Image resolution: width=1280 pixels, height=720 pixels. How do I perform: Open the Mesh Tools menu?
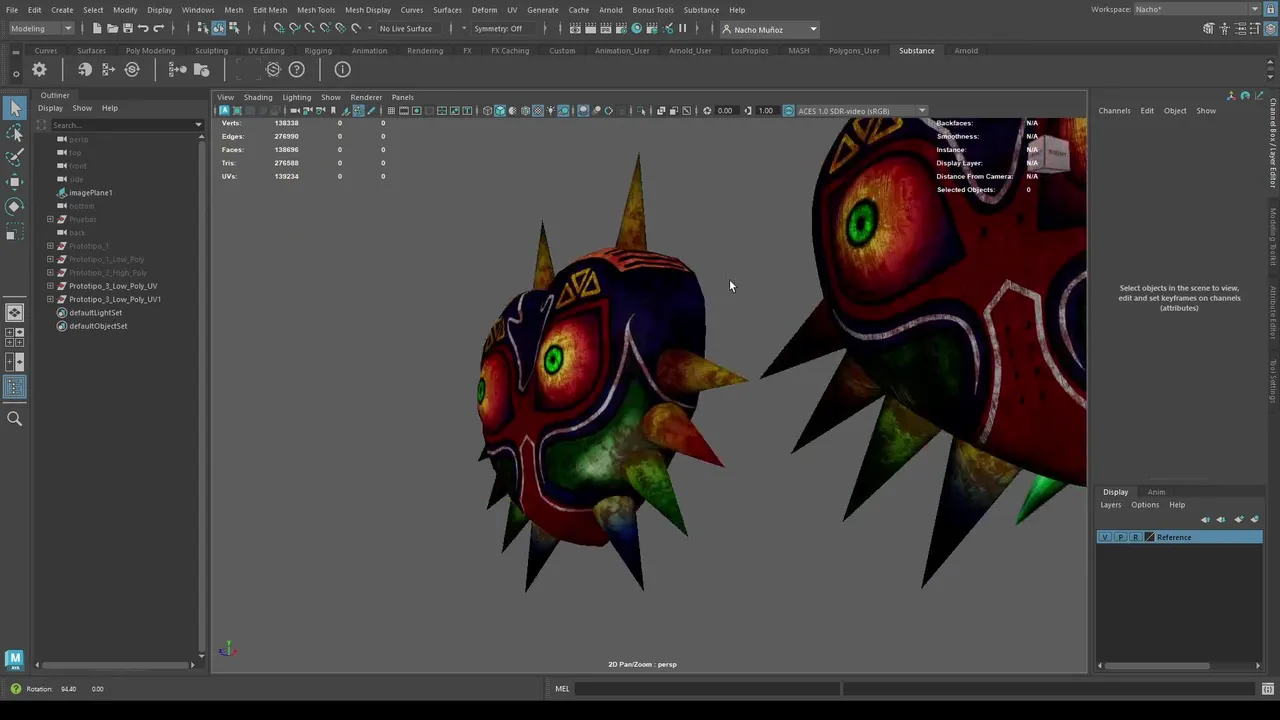[x=316, y=10]
